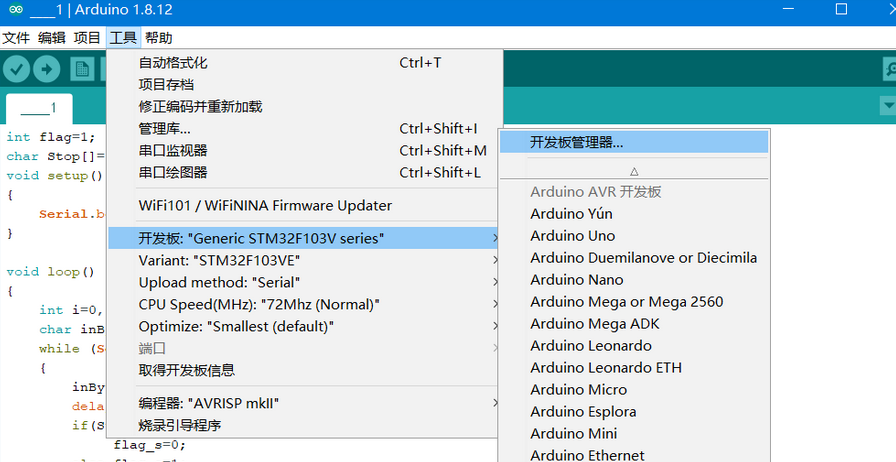Close the 工具 menu in menu bar
Viewport: 896px width, 462px height.
123,38
